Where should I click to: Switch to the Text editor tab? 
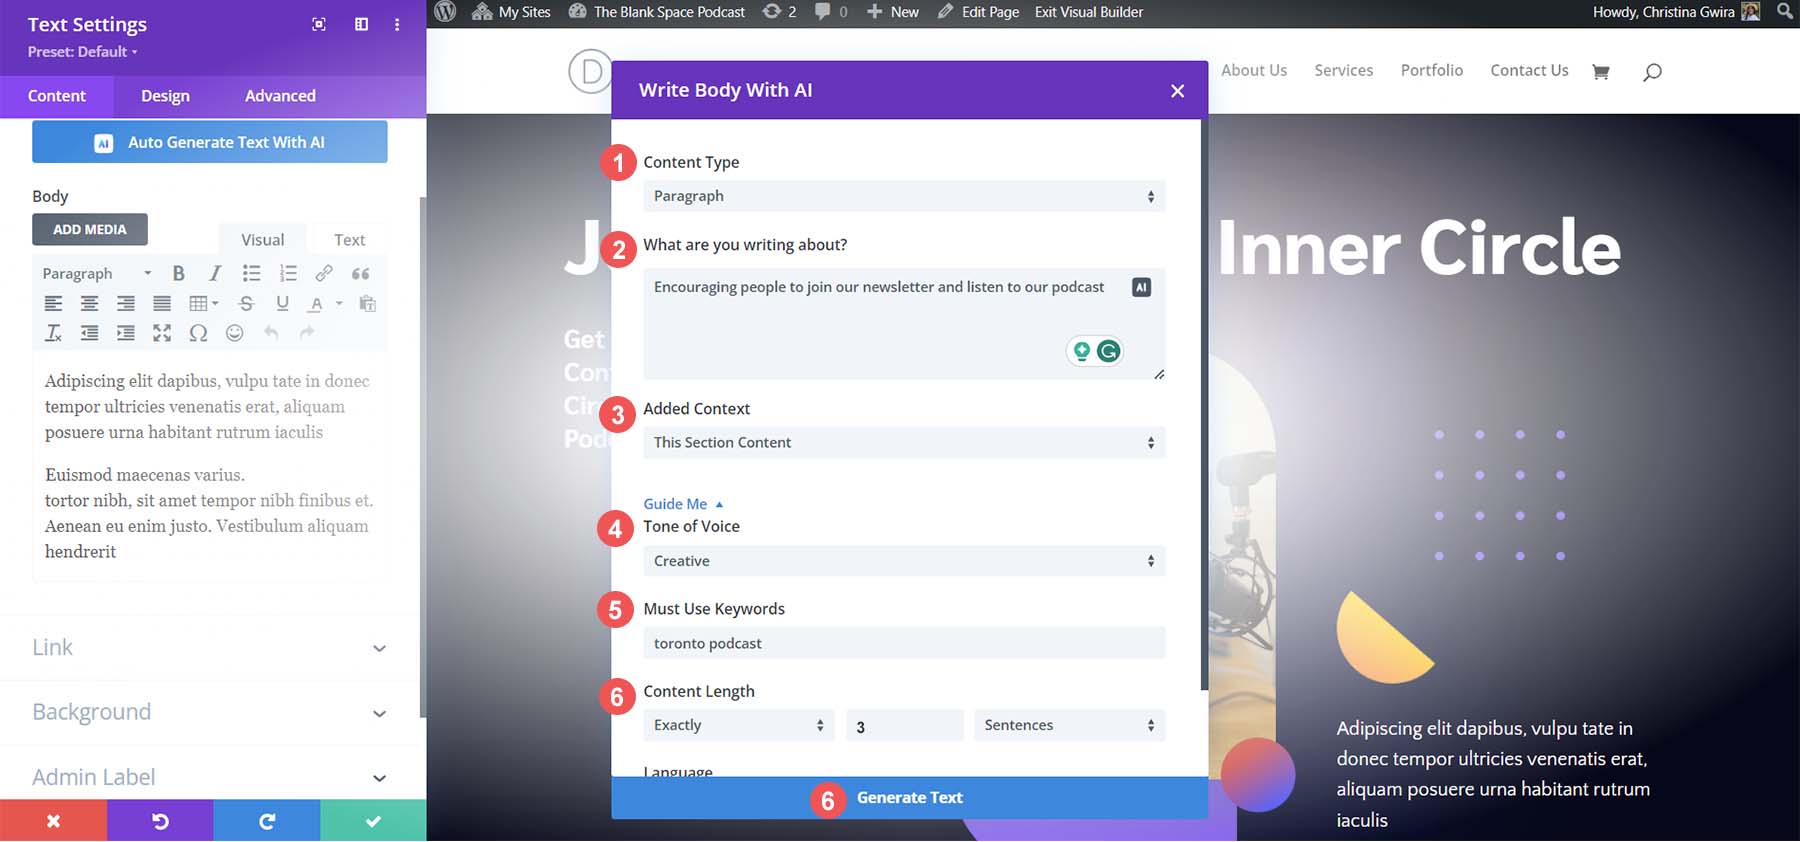coord(349,240)
